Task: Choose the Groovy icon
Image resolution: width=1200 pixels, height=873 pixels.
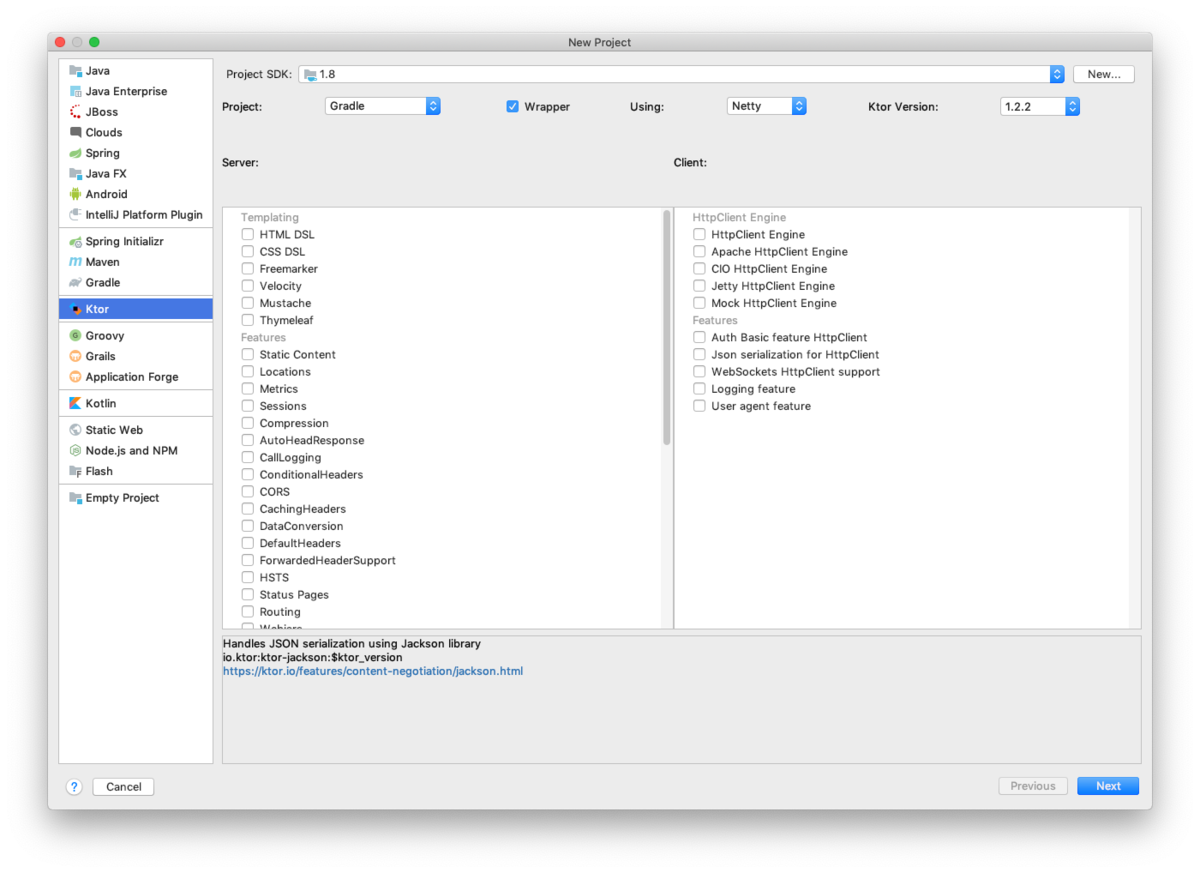Action: (75, 336)
